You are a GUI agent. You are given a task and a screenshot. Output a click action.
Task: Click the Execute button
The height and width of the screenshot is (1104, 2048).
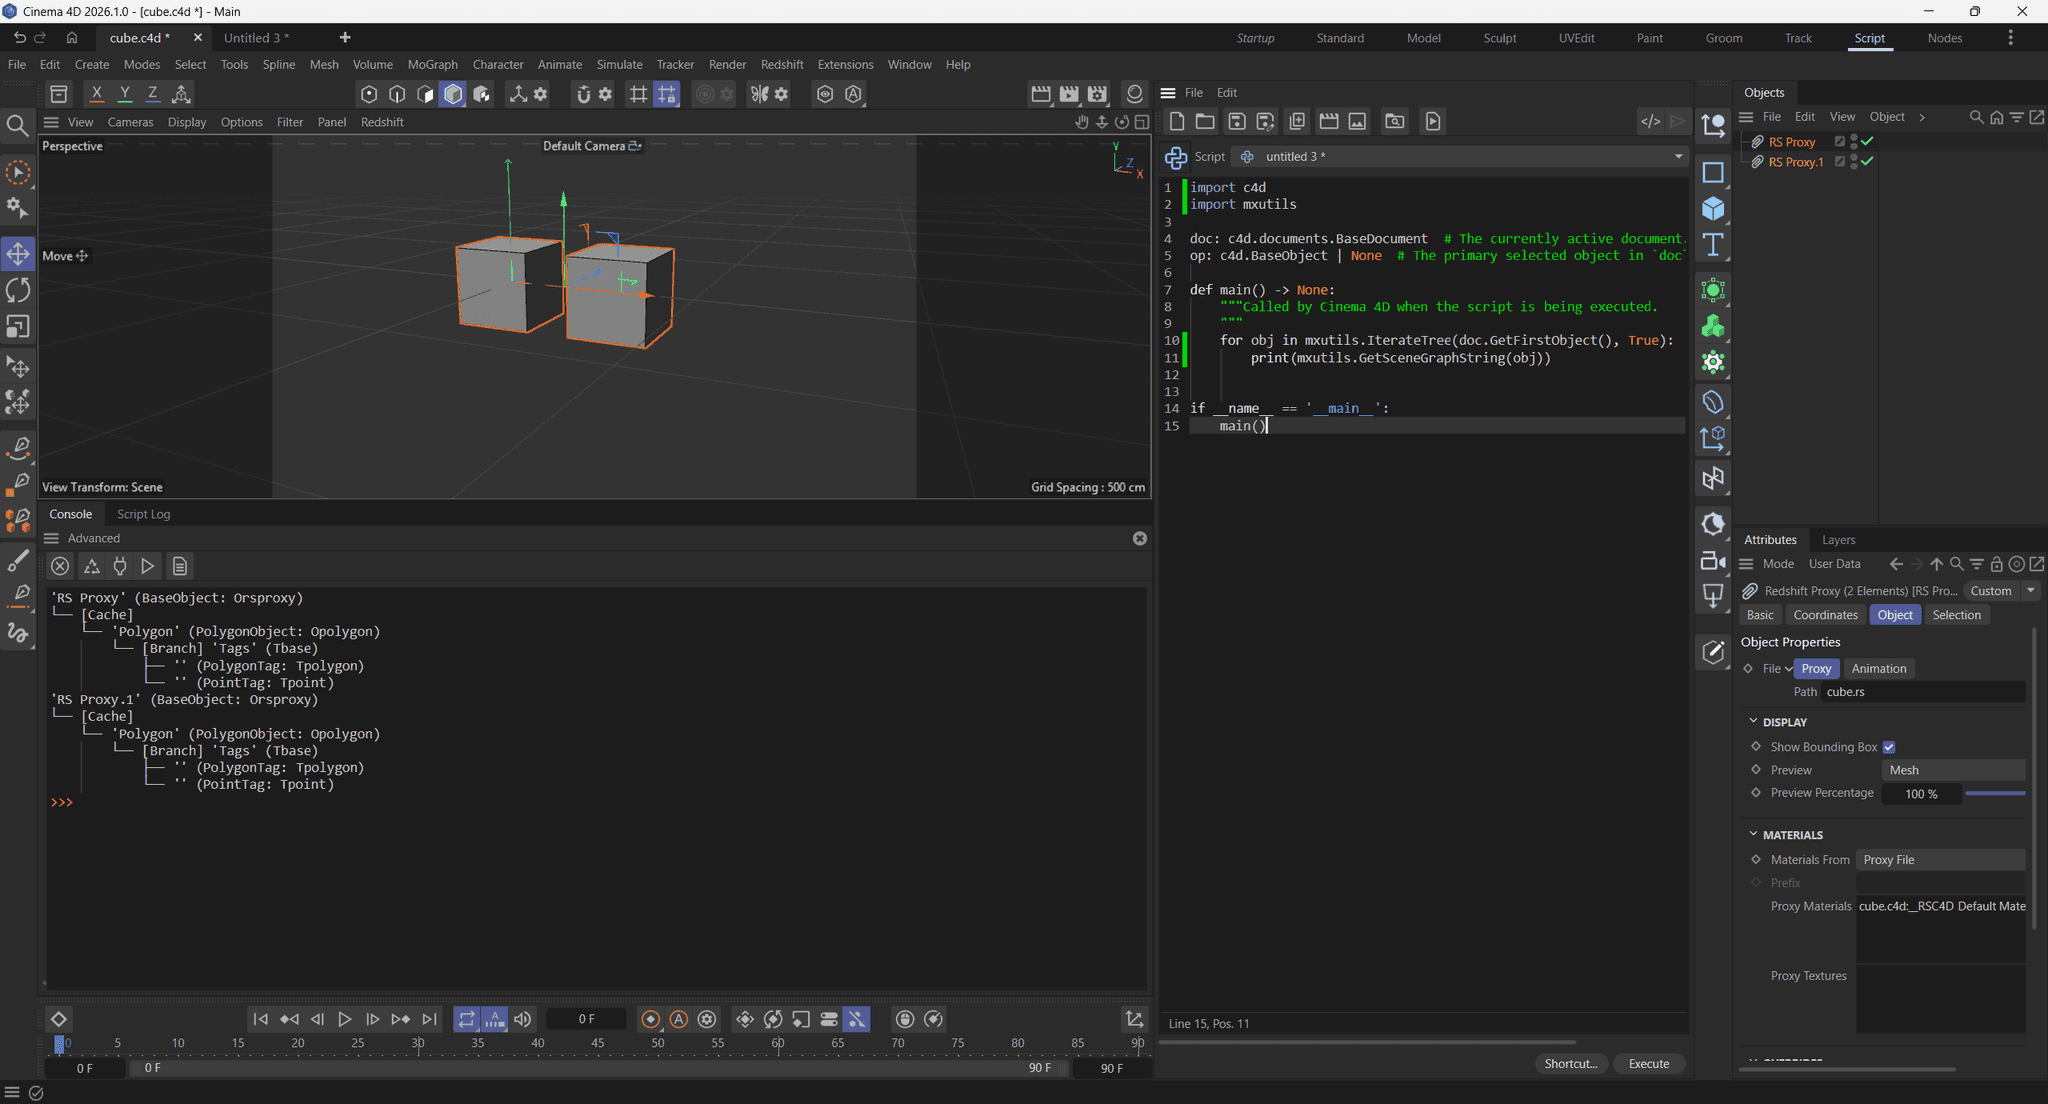(1648, 1063)
